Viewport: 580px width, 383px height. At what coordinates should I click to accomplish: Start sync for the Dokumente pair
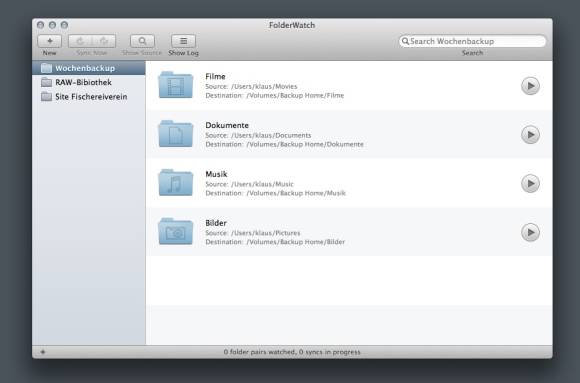pos(530,135)
